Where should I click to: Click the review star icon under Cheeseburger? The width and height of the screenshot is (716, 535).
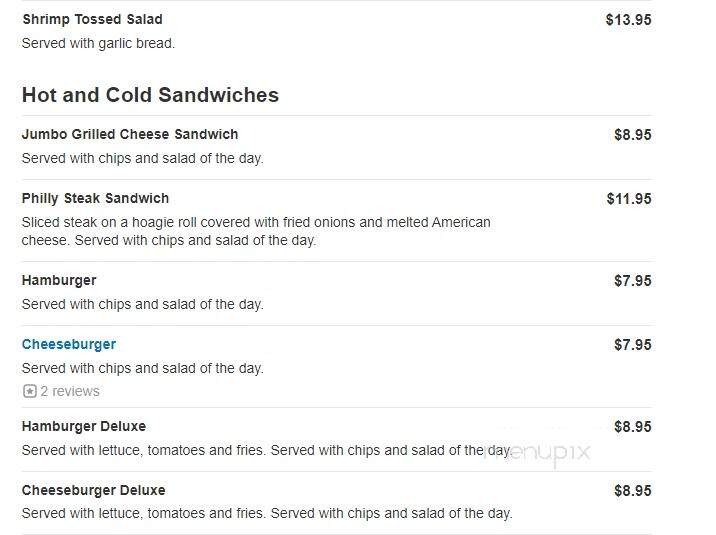30,391
